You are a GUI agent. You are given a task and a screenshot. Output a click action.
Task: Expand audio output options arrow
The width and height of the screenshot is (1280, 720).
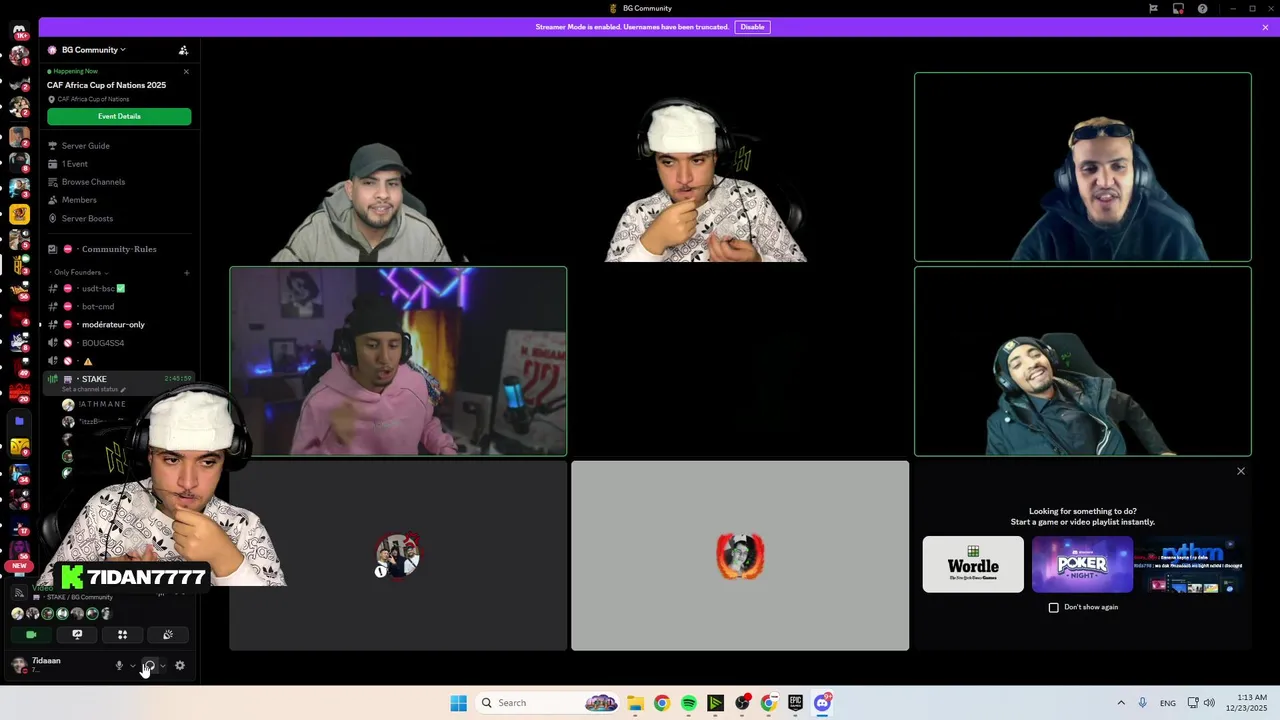pos(163,666)
